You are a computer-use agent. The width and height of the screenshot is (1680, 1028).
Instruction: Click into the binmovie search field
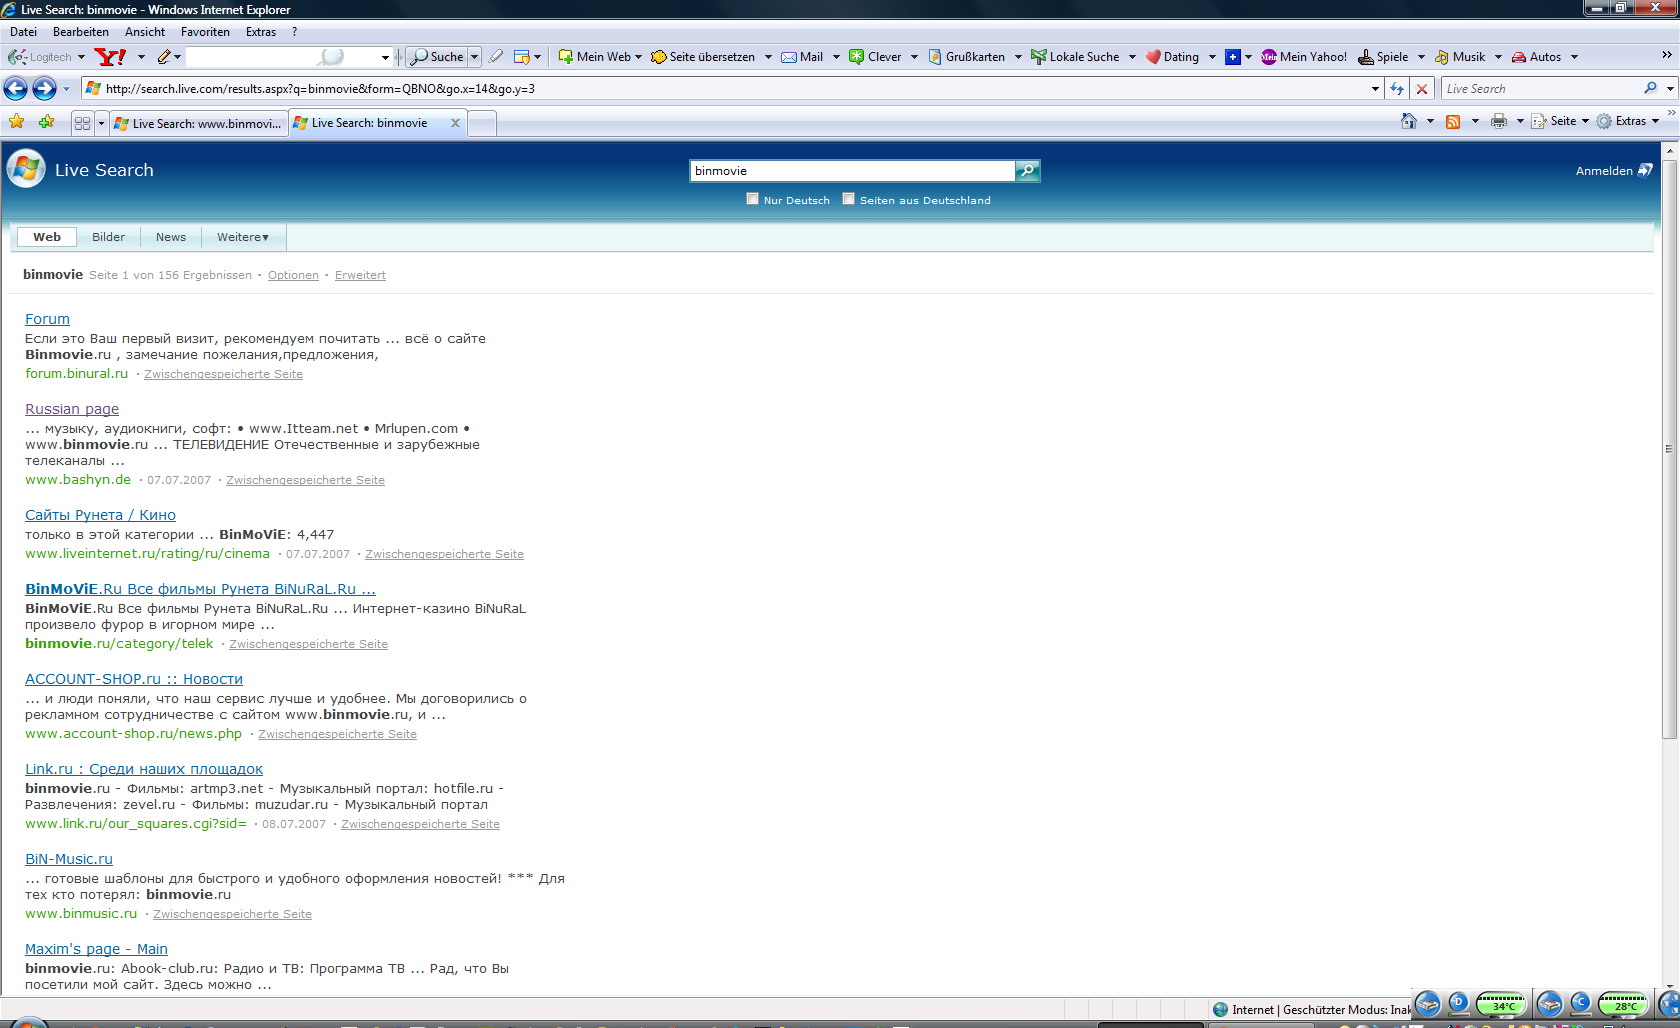click(x=852, y=171)
